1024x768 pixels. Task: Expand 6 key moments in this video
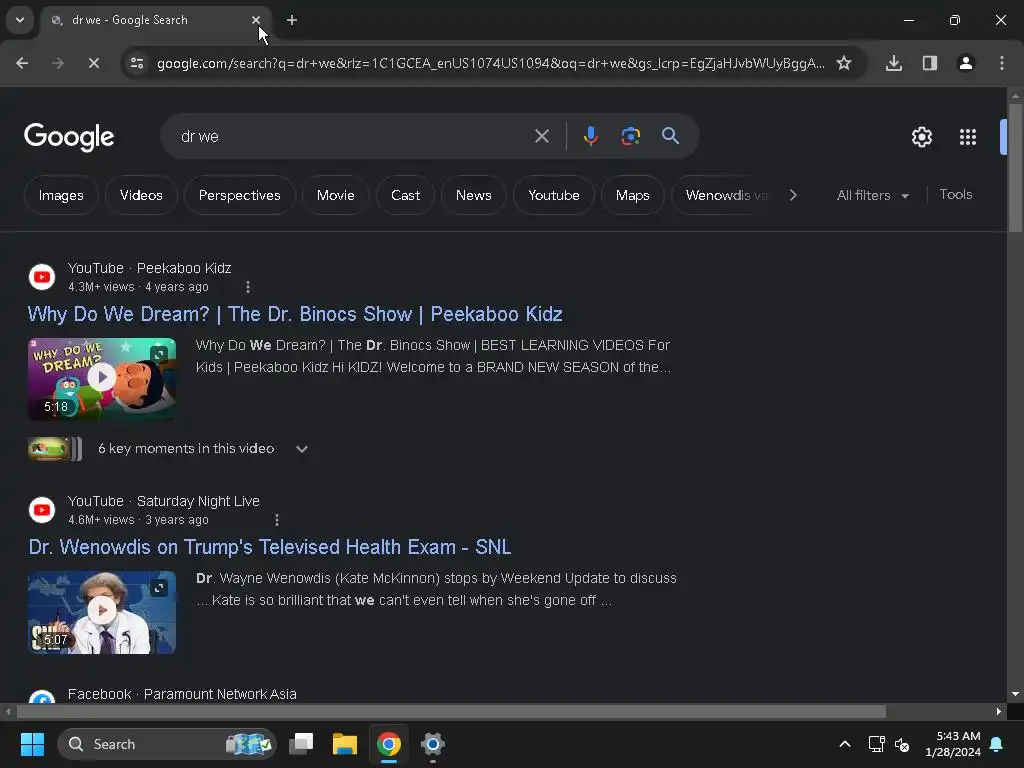pyautogui.click(x=302, y=449)
